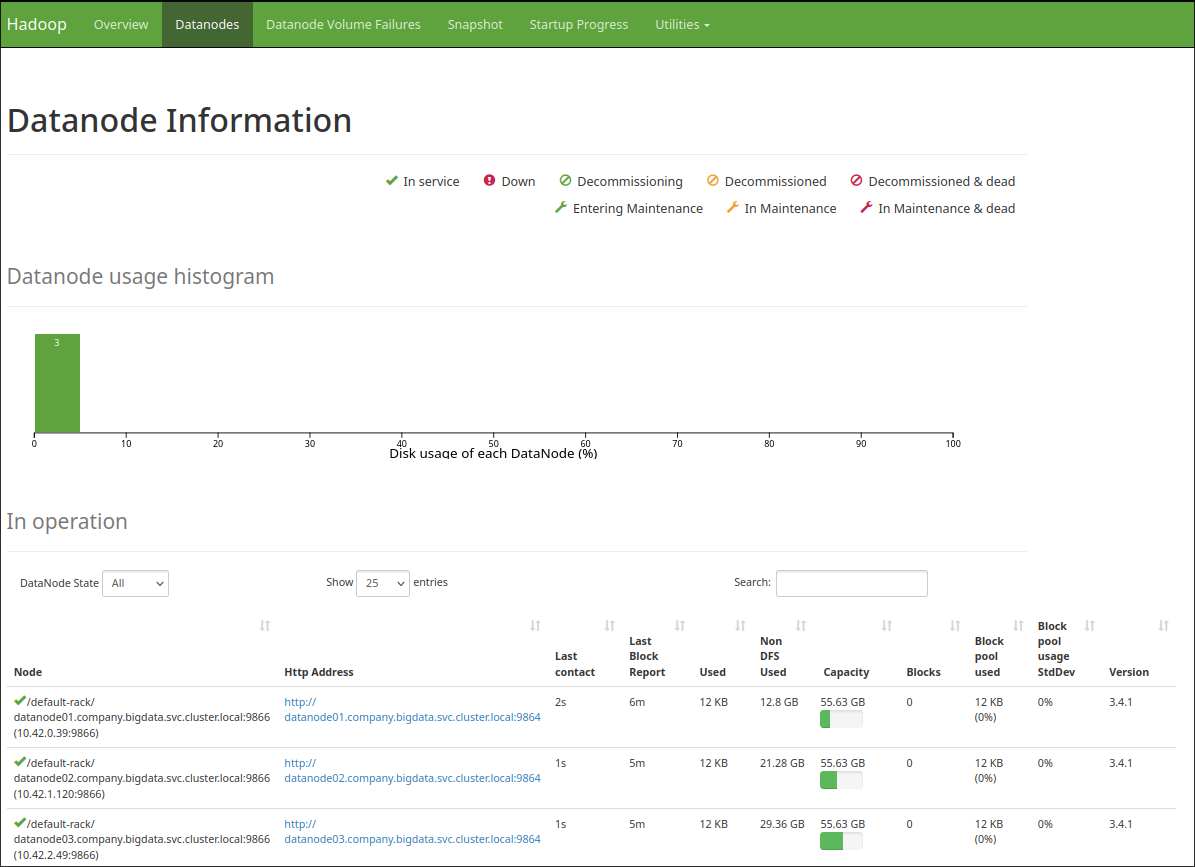Click the Decommissioning legend icon

(565, 181)
